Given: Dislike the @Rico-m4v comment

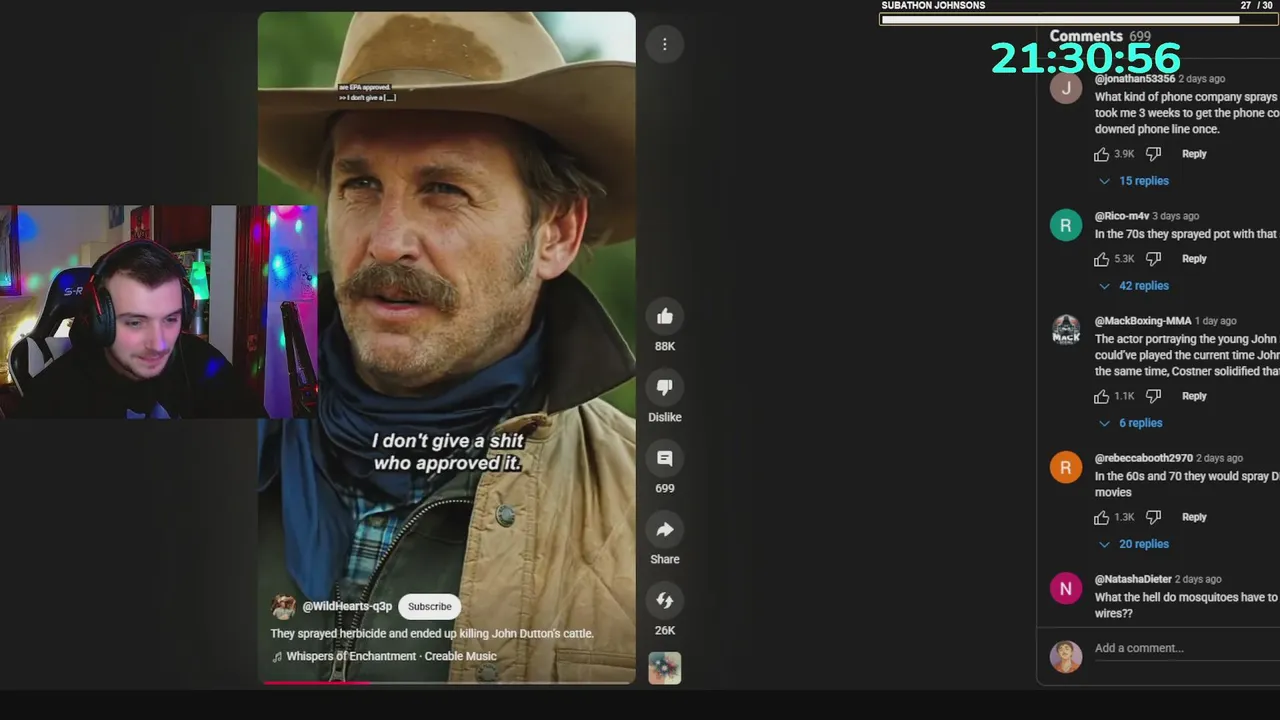Looking at the screenshot, I should coord(1153,259).
